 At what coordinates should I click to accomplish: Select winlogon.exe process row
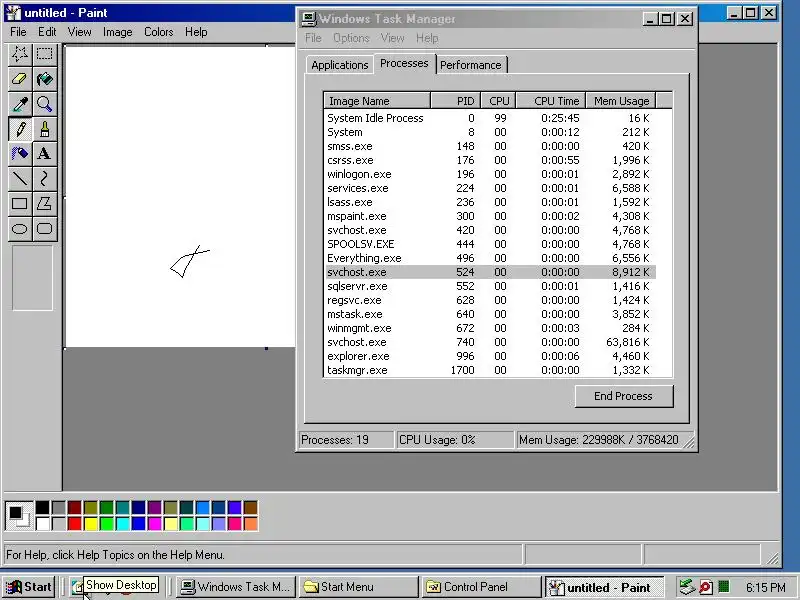tap(490, 174)
